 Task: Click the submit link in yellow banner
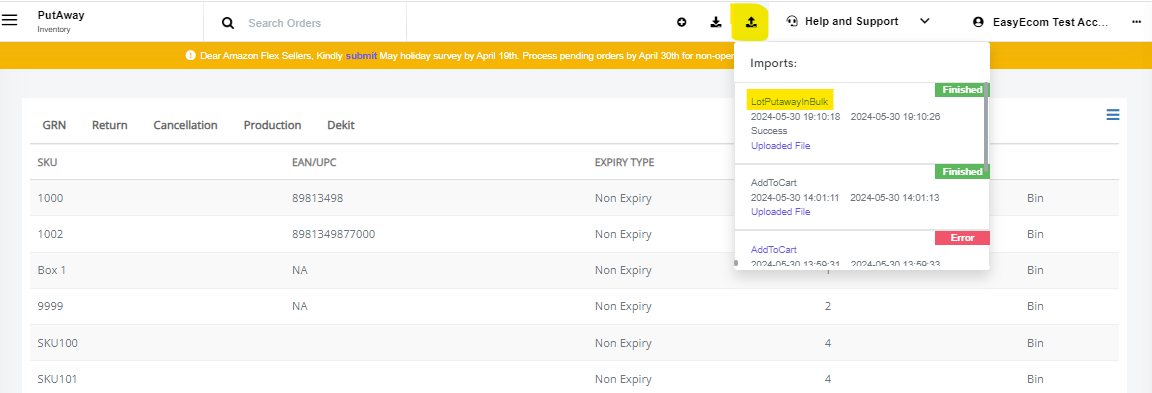point(361,55)
